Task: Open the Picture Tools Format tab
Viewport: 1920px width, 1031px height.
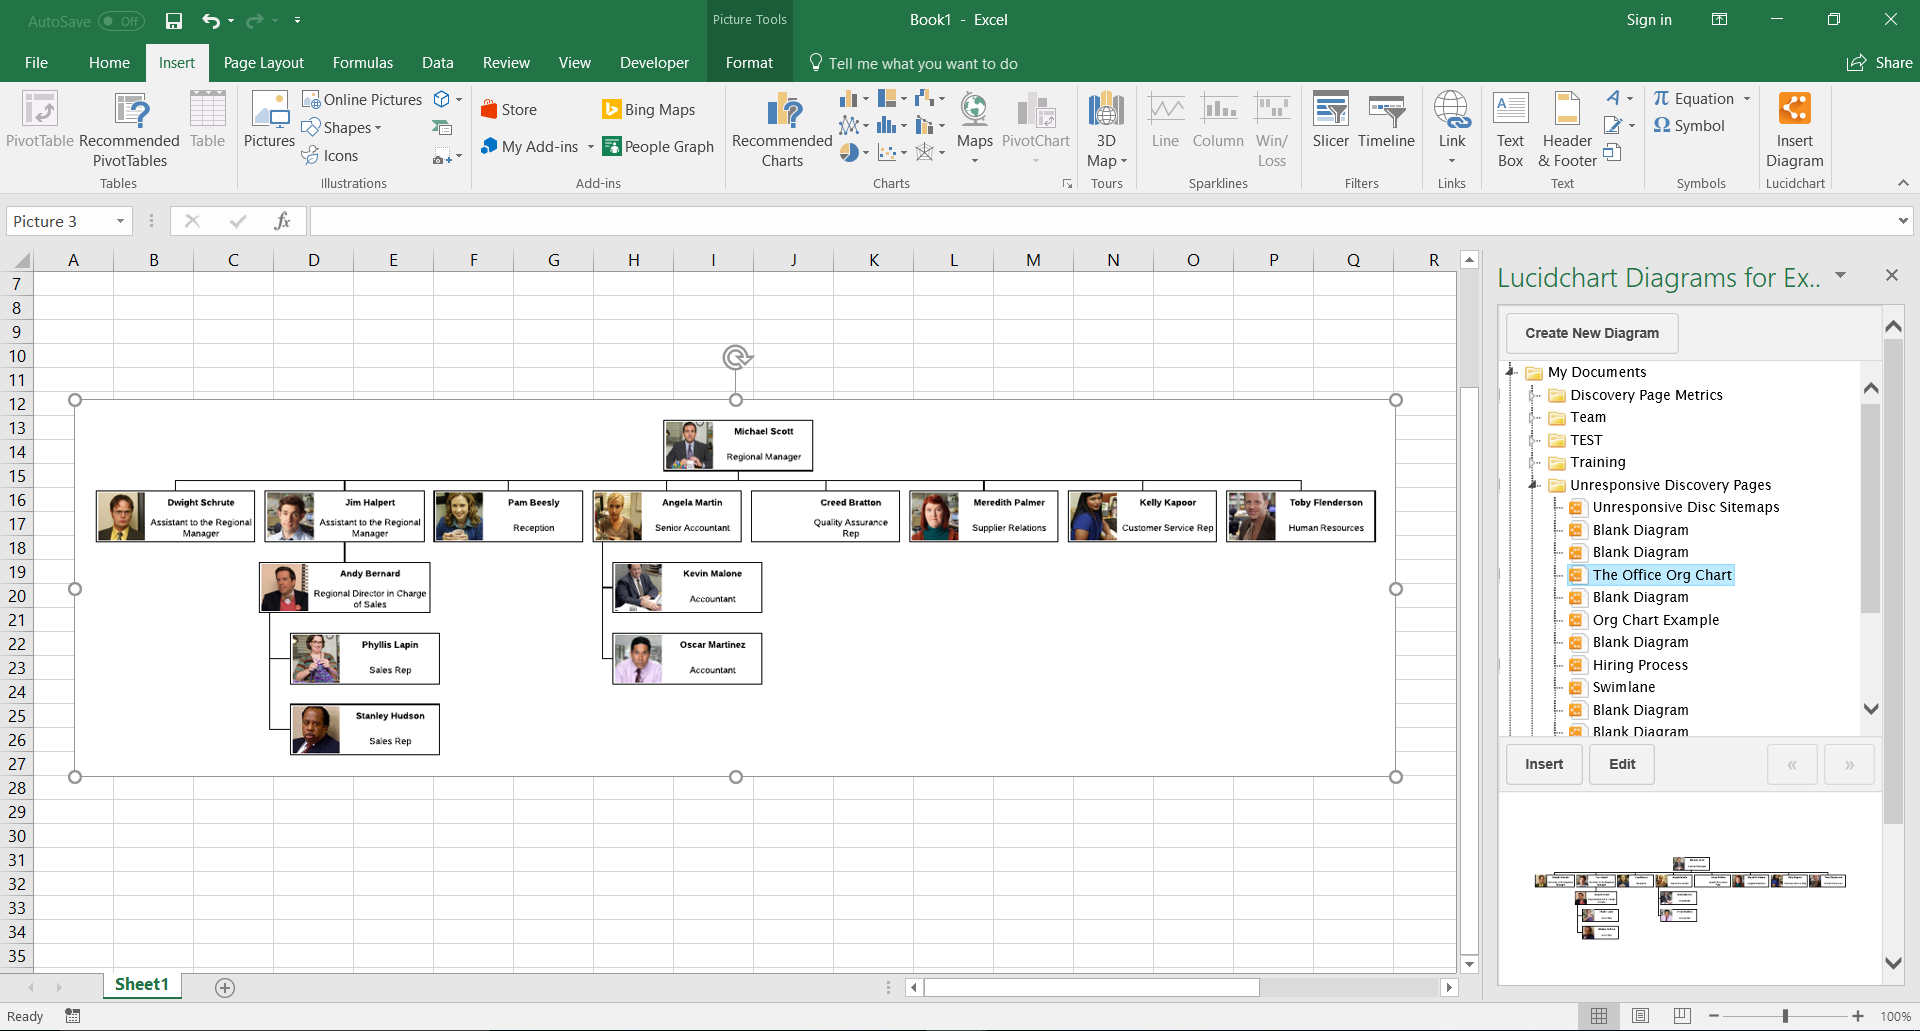Action: (749, 63)
